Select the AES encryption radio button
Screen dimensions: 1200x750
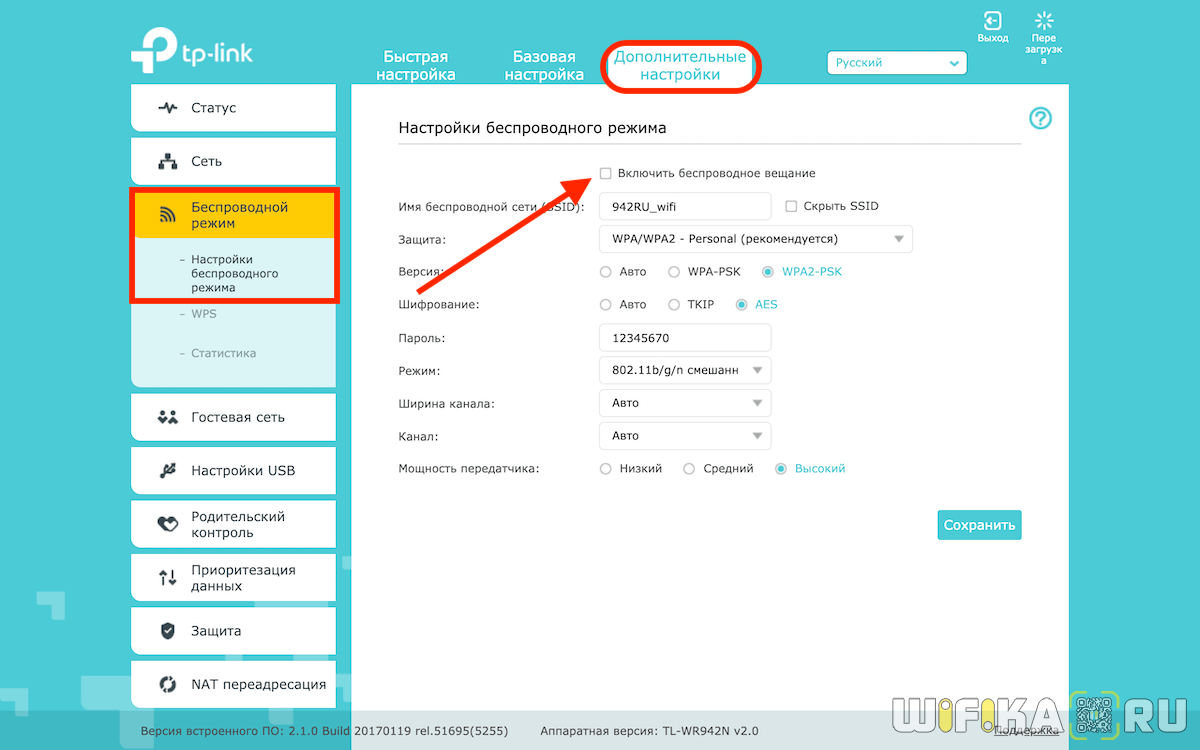coord(741,305)
